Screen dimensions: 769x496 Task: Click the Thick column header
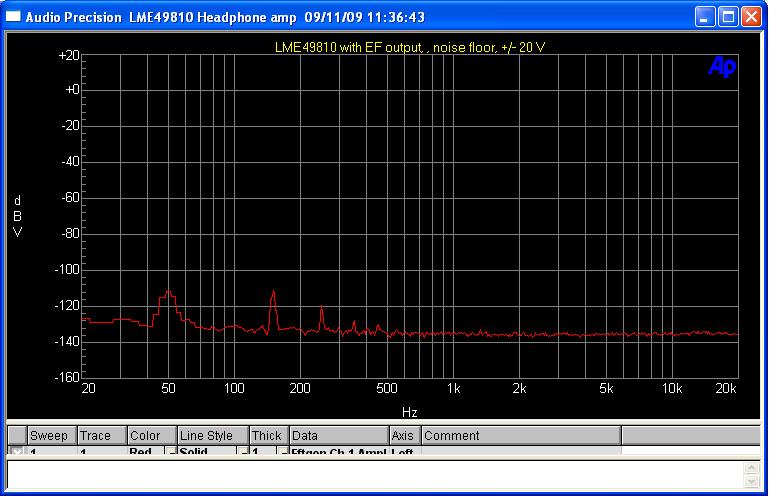pyautogui.click(x=269, y=435)
